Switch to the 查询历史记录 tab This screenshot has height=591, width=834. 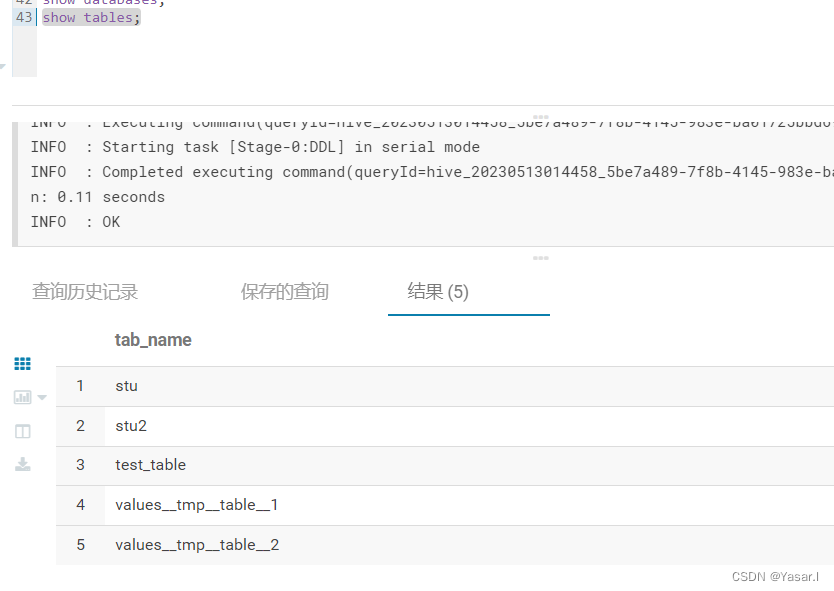click(x=85, y=292)
